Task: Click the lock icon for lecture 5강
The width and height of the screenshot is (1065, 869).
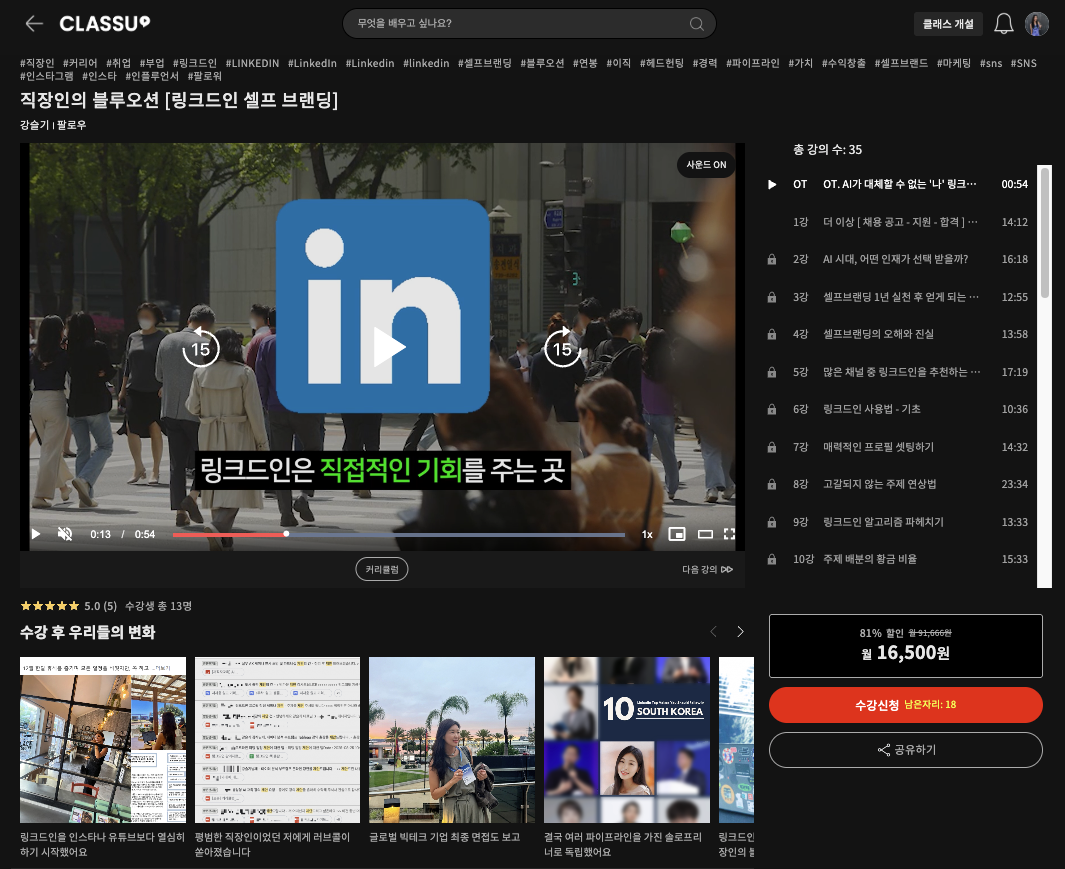Action: [x=772, y=372]
